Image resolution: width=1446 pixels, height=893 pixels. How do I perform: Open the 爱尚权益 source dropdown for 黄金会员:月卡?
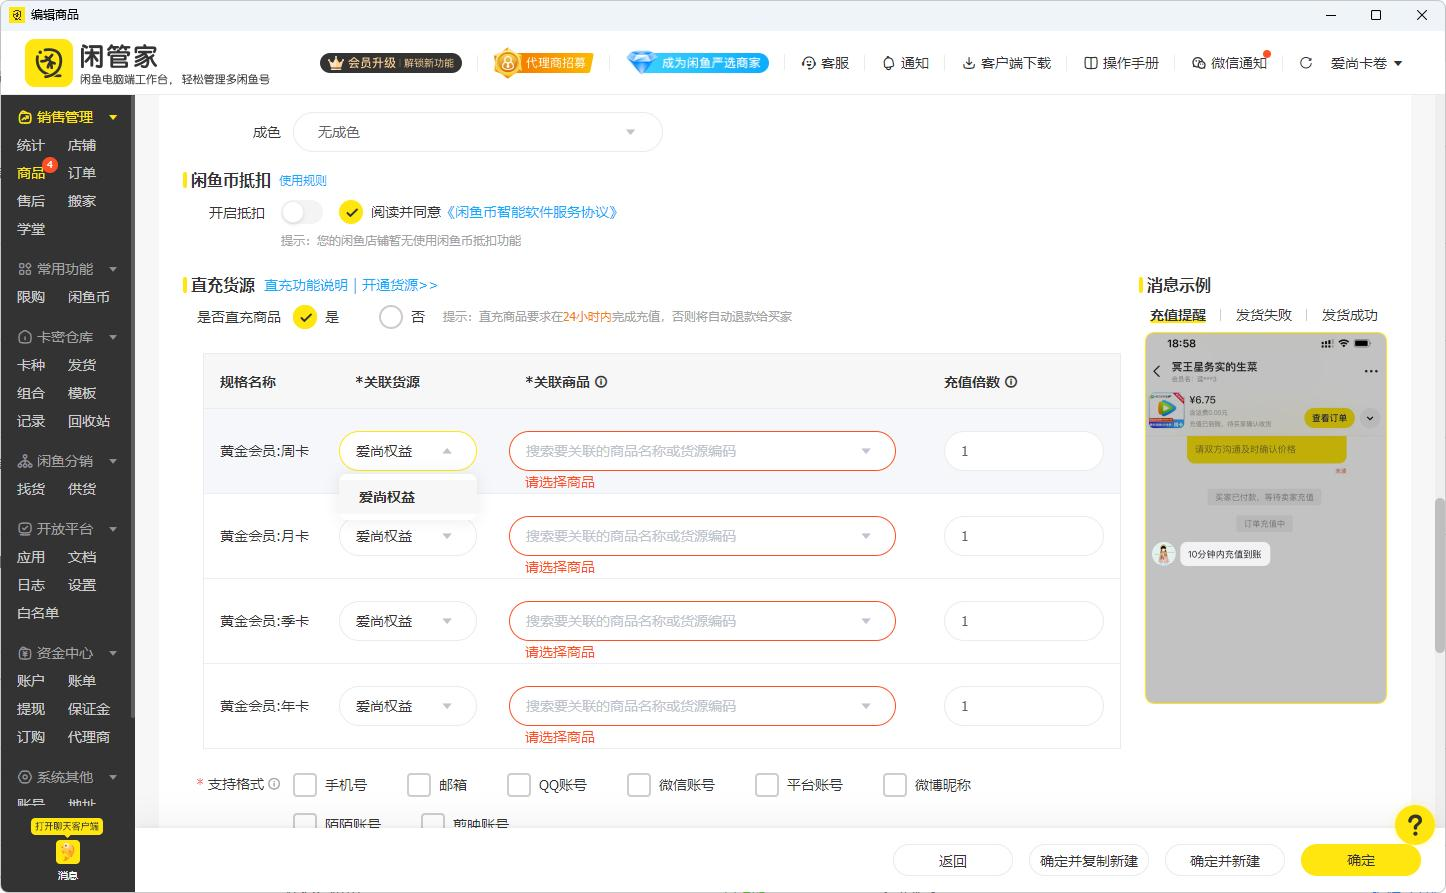[x=407, y=536]
